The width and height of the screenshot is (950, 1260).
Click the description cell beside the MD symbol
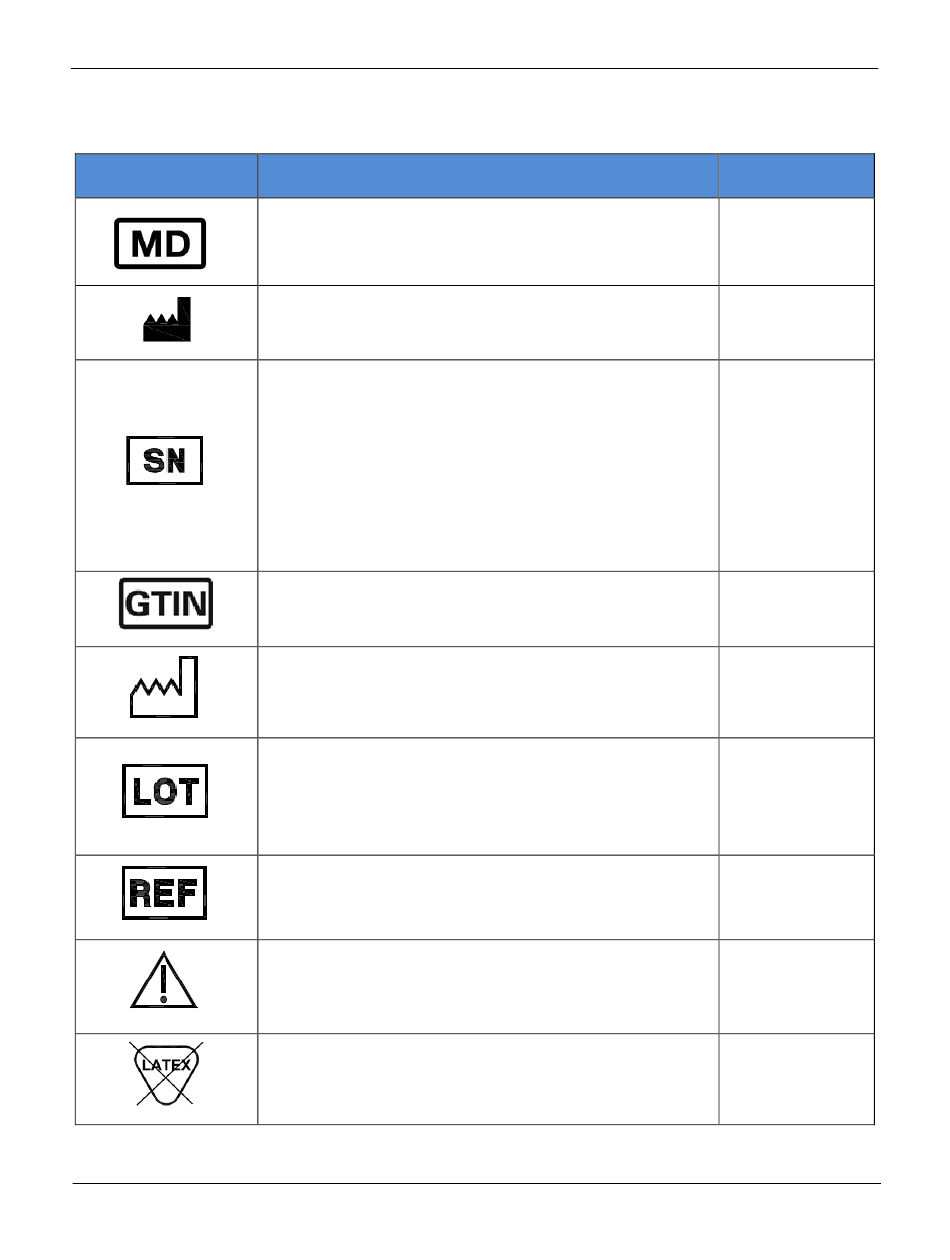click(488, 242)
